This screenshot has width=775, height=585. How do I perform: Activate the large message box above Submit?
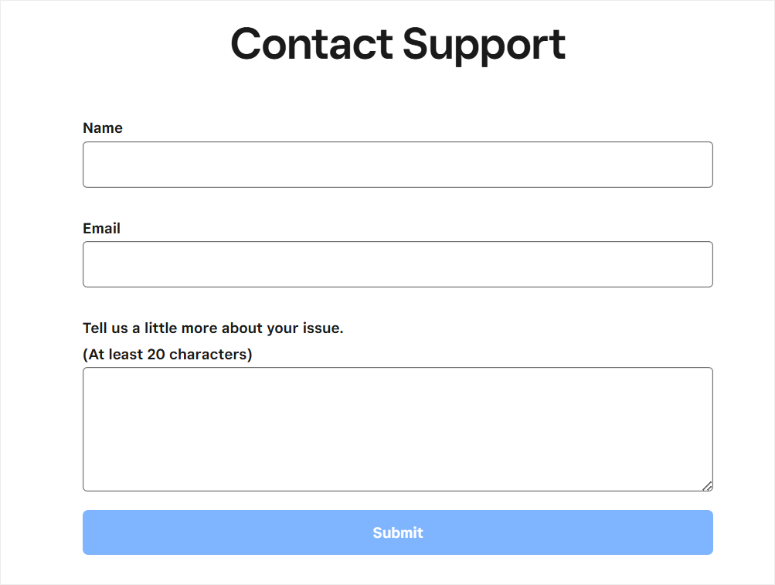(x=397, y=429)
